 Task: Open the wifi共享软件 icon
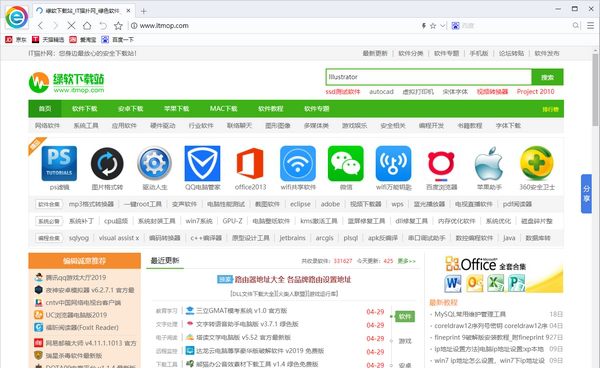298,163
